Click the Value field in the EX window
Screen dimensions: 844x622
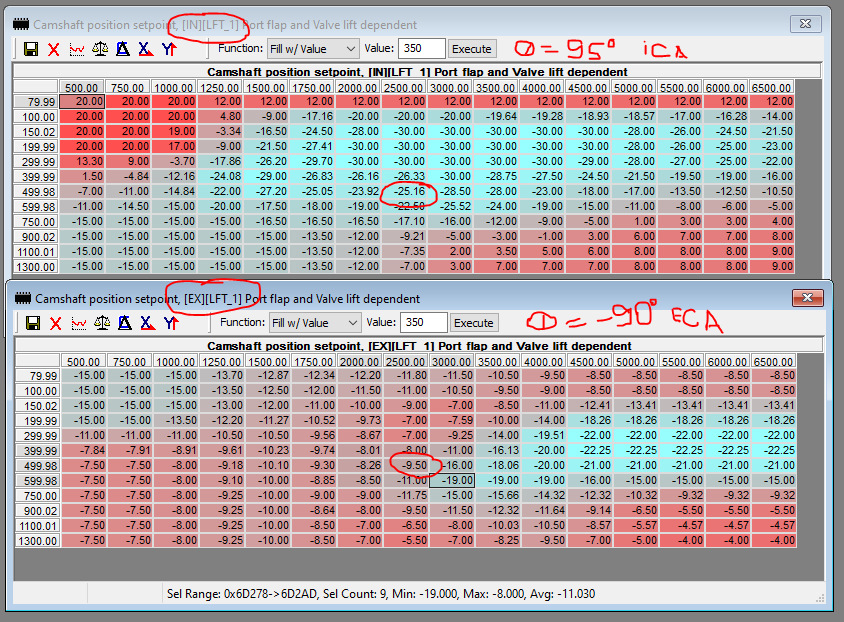tap(423, 323)
